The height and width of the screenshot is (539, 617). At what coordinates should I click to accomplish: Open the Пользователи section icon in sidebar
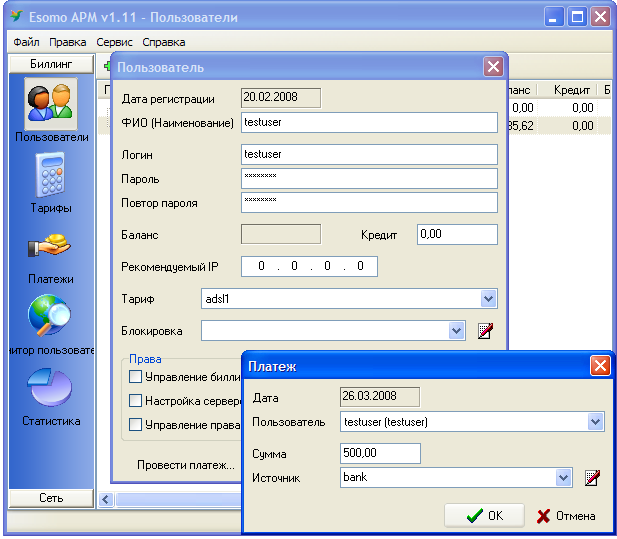click(51, 104)
